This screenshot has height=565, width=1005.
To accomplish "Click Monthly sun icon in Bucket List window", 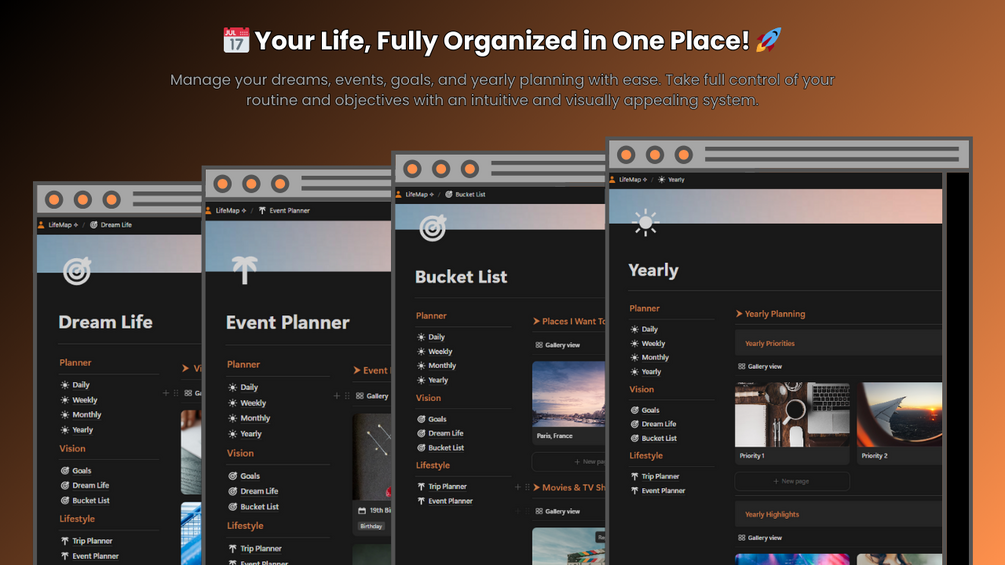I will coord(421,366).
